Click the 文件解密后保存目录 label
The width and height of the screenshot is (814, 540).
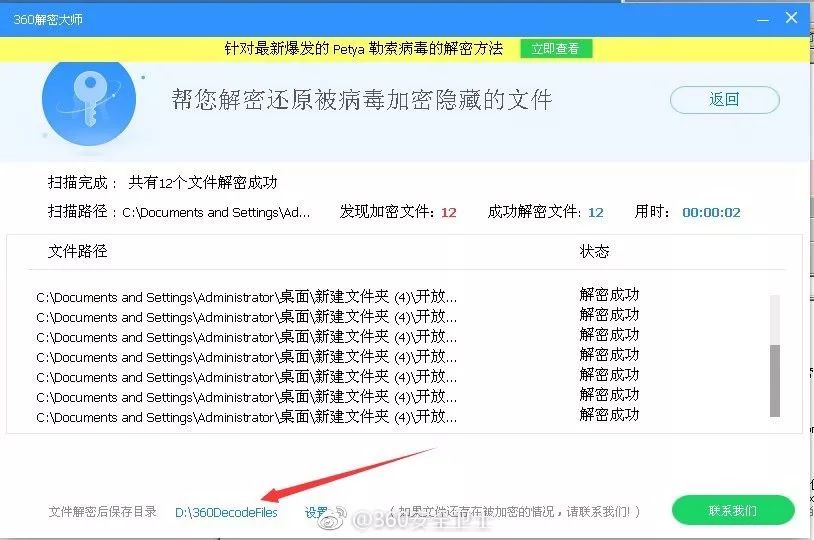click(102, 512)
